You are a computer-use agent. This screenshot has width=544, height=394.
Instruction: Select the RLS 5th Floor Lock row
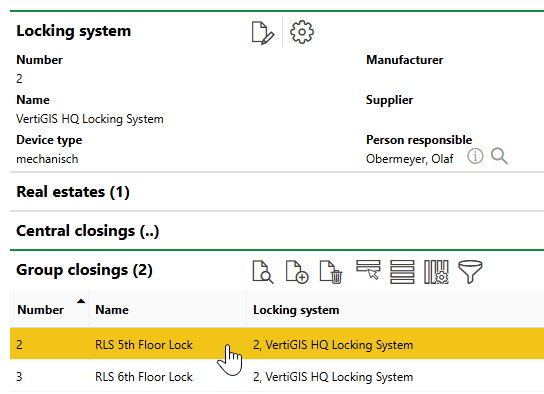click(277, 344)
